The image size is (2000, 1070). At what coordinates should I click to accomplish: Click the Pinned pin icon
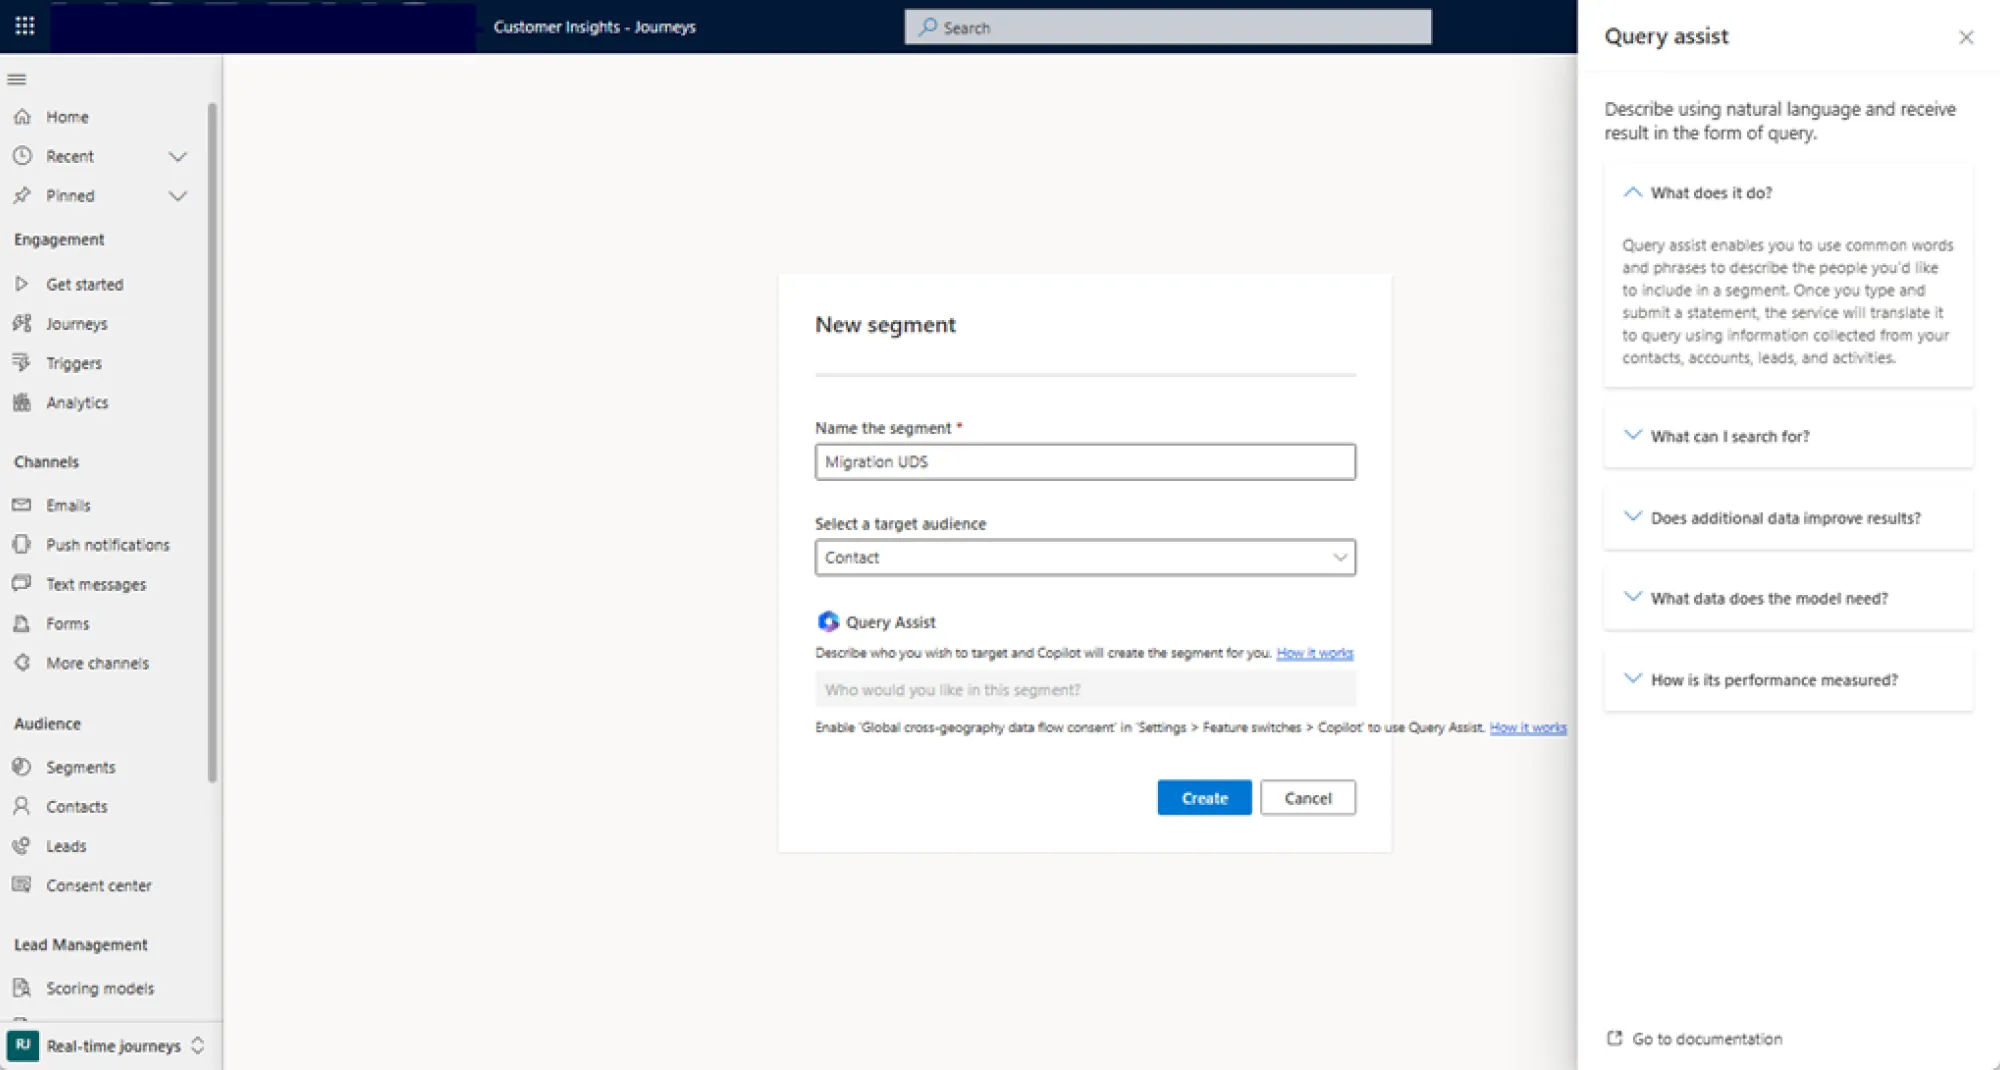pos(22,196)
